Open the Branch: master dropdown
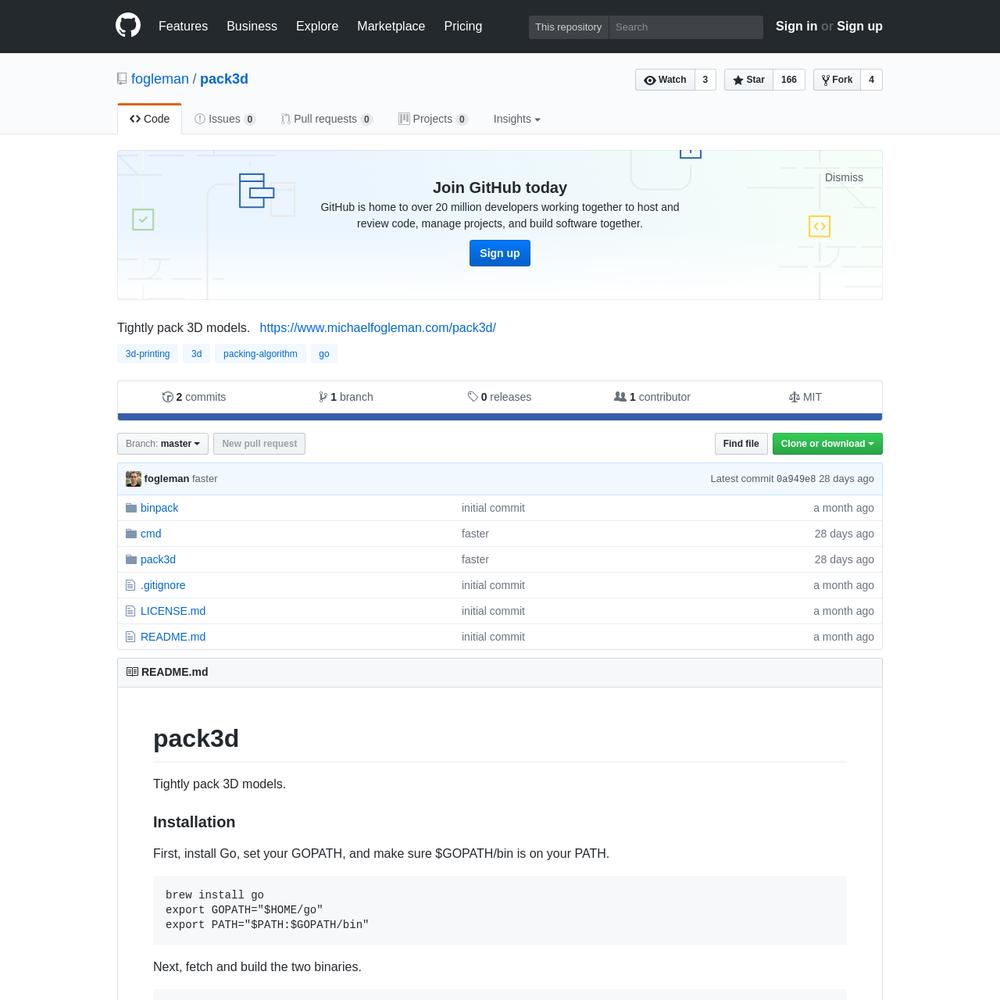This screenshot has width=1000, height=1000. tap(163, 444)
